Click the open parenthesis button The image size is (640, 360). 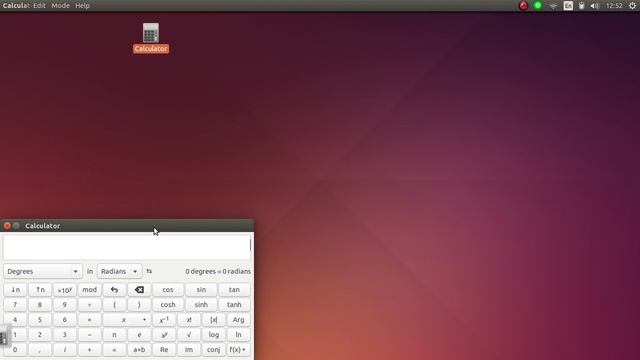pos(114,304)
